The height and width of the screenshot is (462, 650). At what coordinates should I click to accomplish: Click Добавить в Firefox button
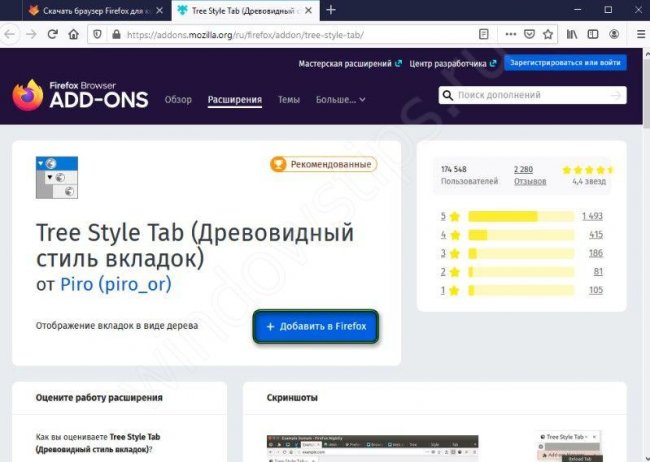coord(316,327)
